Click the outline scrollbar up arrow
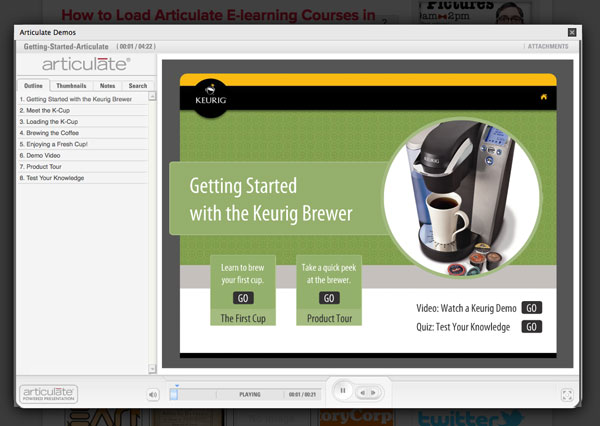The width and height of the screenshot is (600, 426). tap(152, 96)
